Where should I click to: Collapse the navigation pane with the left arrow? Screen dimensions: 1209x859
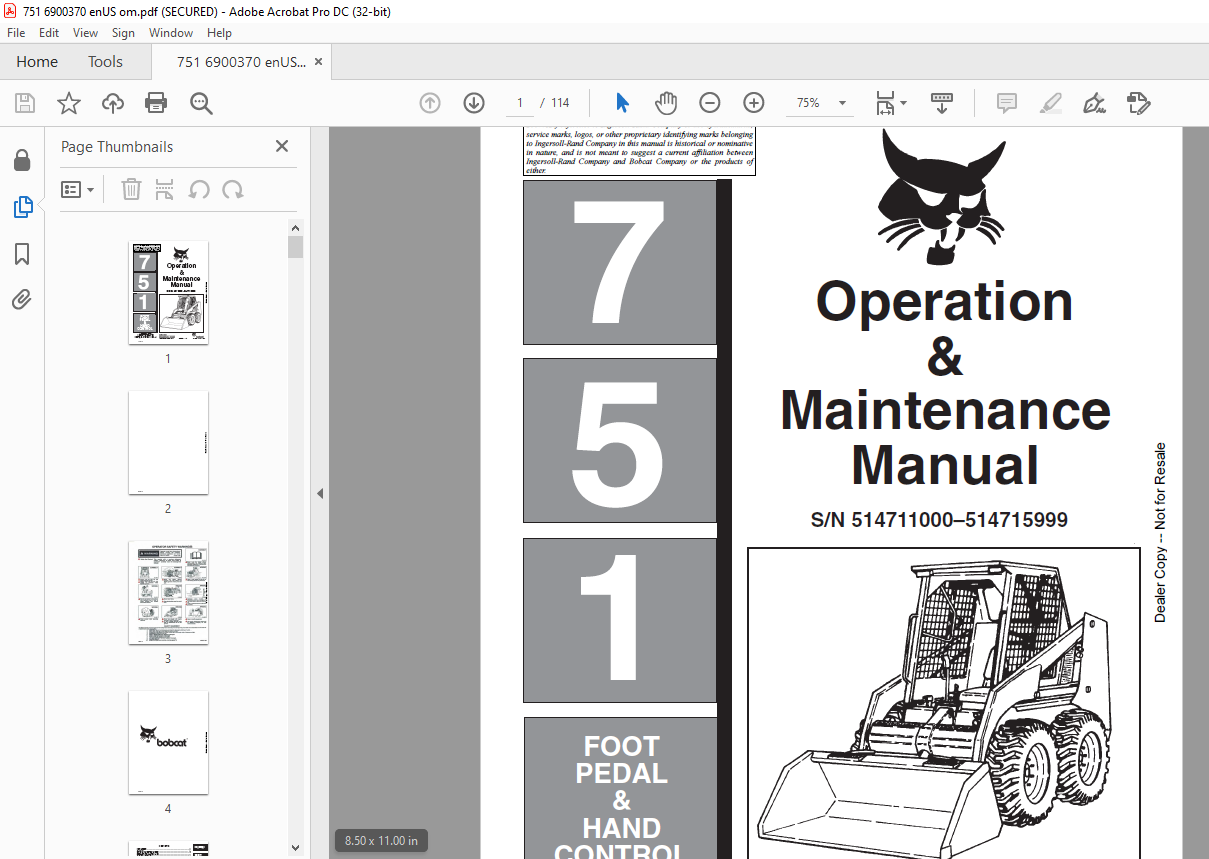click(320, 493)
